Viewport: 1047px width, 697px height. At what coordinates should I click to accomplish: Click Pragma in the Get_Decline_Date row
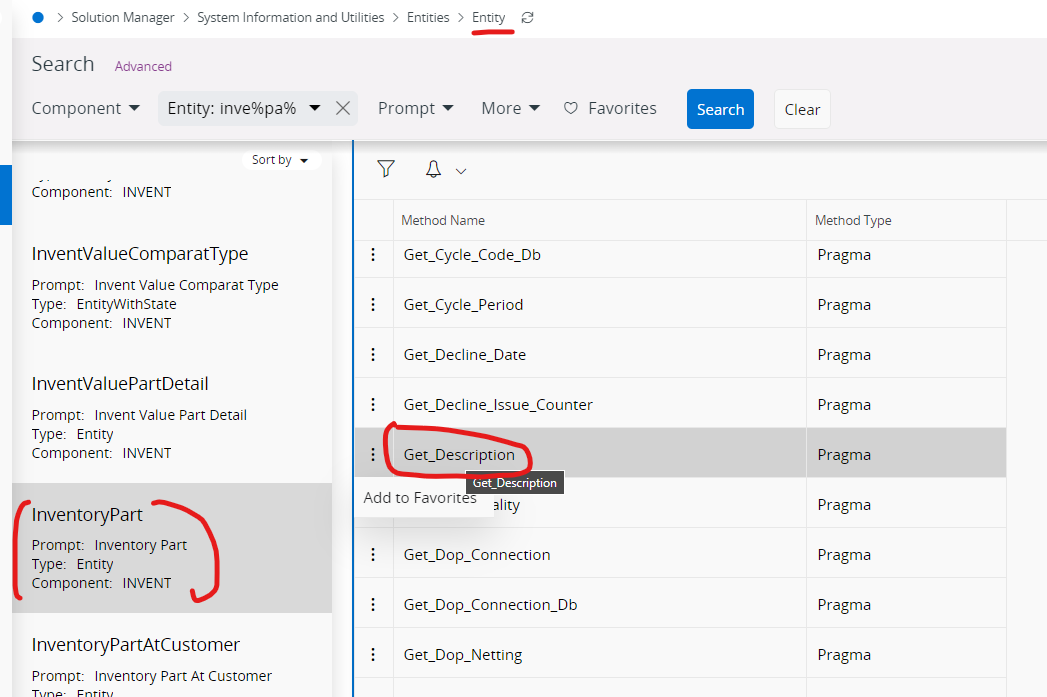844,355
